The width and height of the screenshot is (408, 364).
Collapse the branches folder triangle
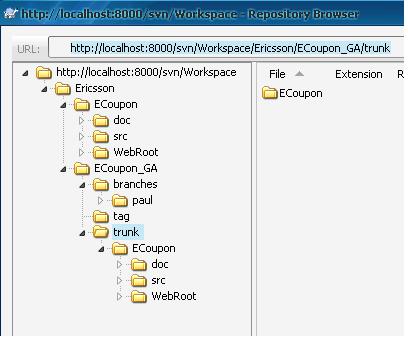coord(82,185)
